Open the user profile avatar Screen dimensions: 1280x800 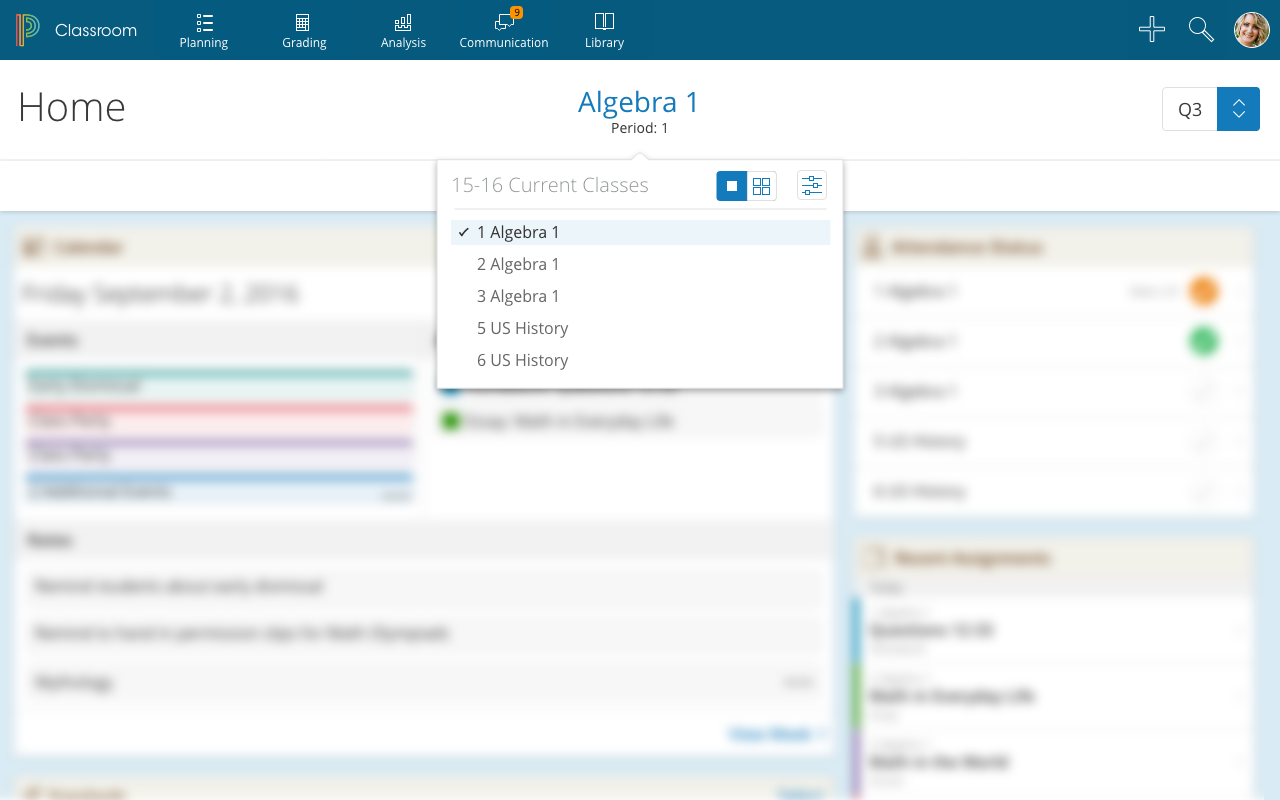[1251, 30]
